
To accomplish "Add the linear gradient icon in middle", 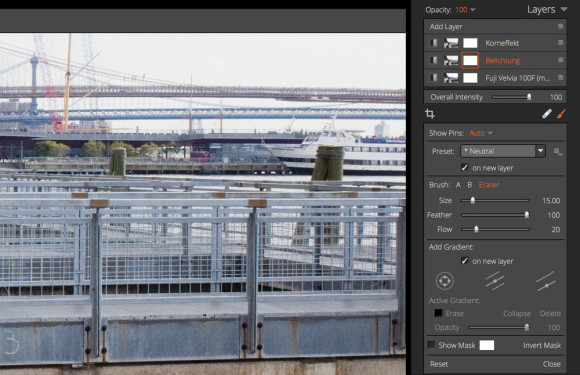I will click(x=495, y=281).
